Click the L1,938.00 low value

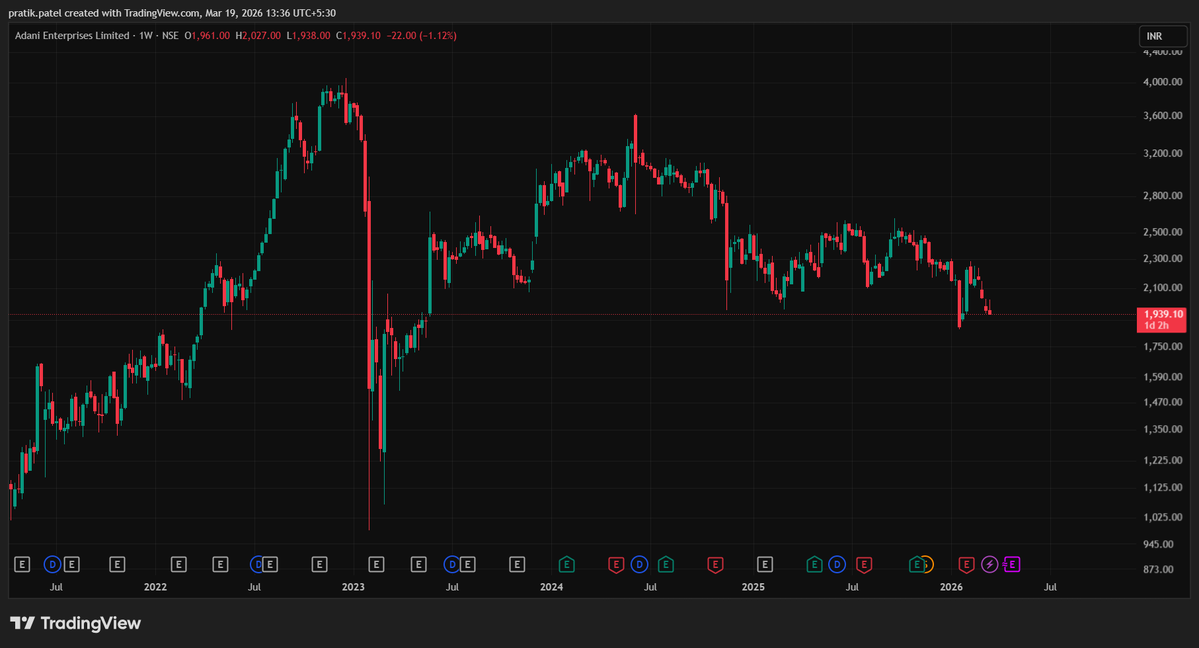(308, 35)
